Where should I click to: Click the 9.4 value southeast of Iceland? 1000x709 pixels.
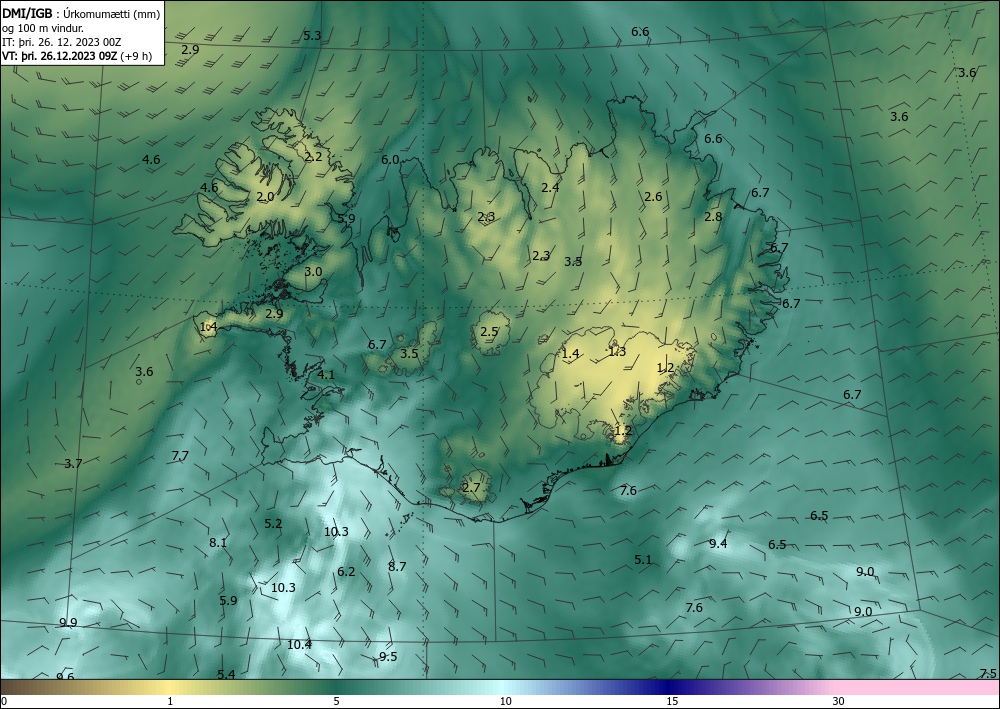click(718, 543)
